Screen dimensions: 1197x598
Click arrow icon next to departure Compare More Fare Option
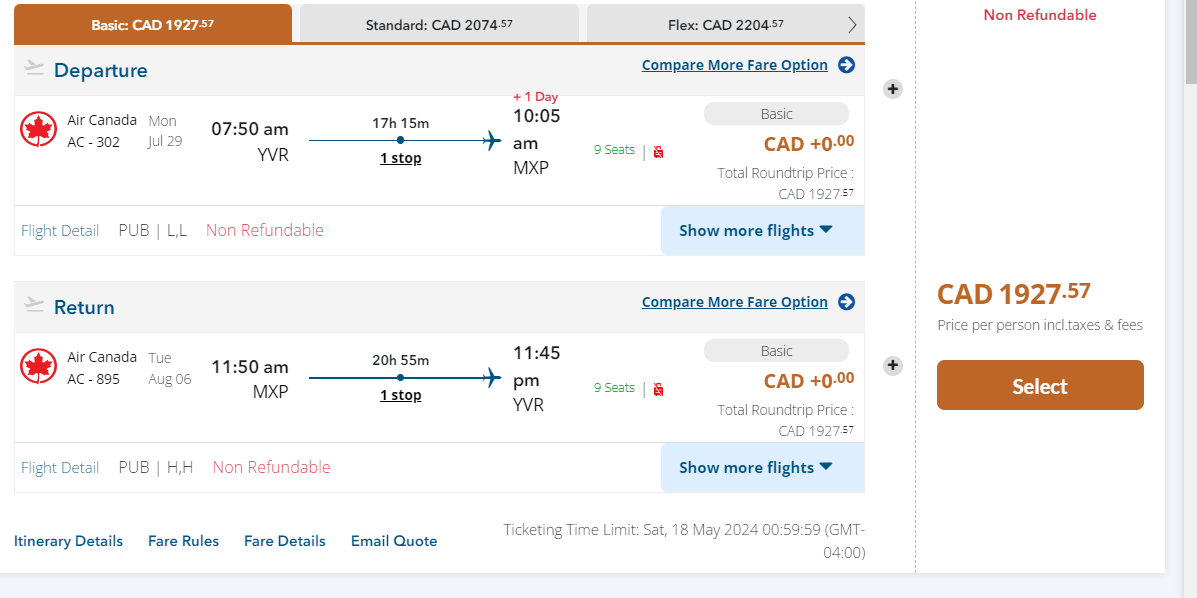[x=846, y=65]
